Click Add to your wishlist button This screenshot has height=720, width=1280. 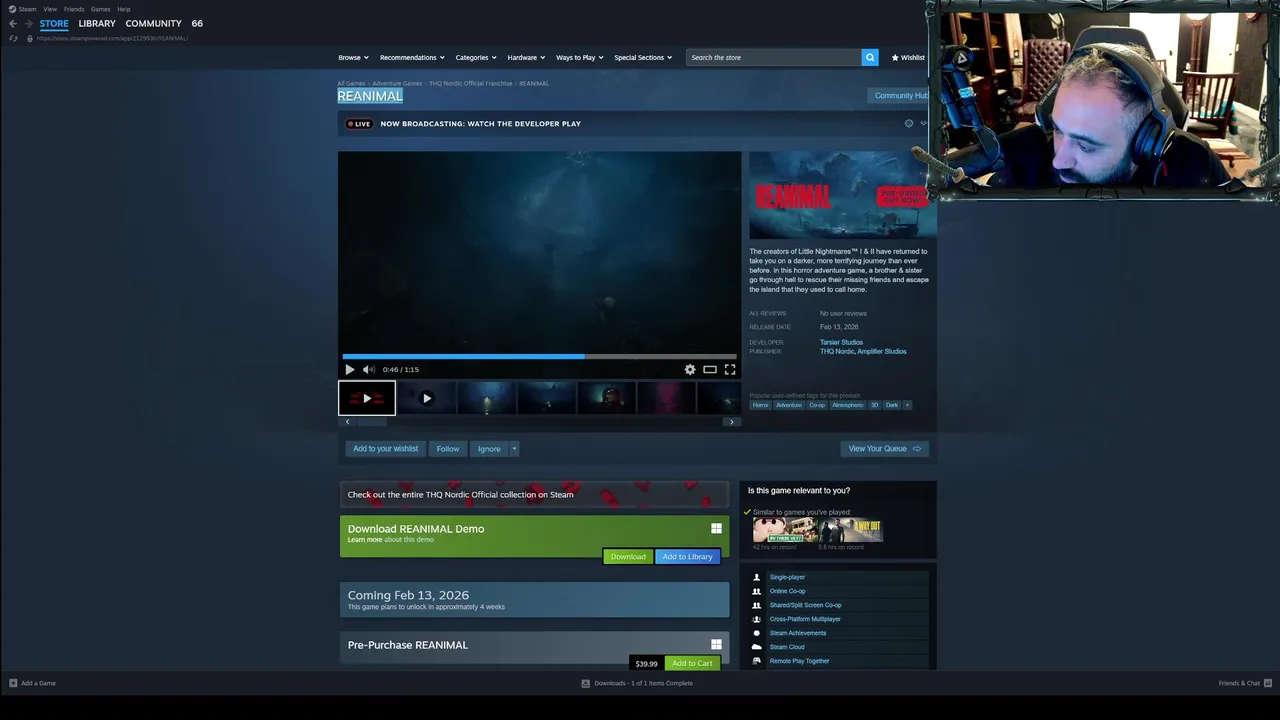tap(385, 448)
